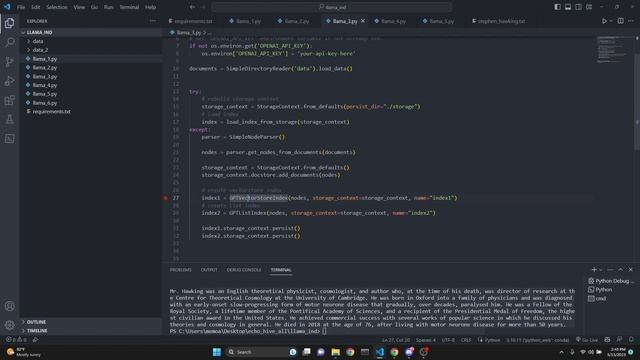Open Explorer Views and More Actions ellipsis

pyautogui.click(x=153, y=21)
